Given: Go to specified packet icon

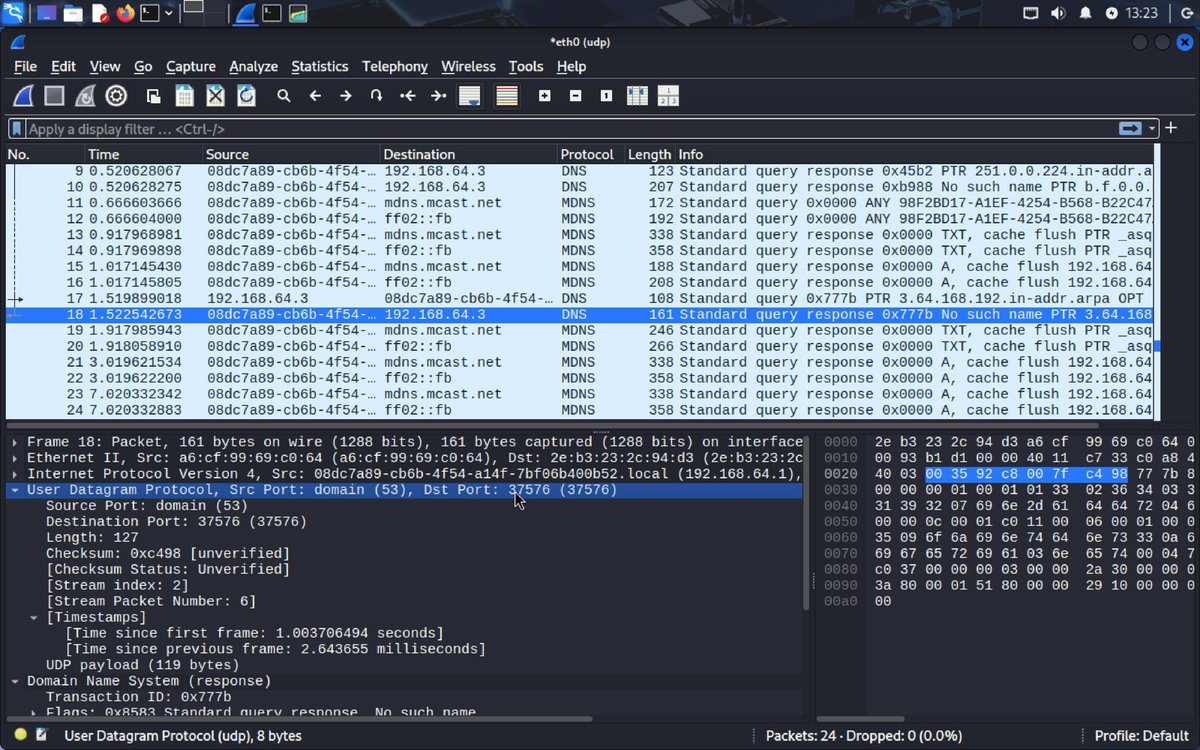Looking at the screenshot, I should click(376, 96).
